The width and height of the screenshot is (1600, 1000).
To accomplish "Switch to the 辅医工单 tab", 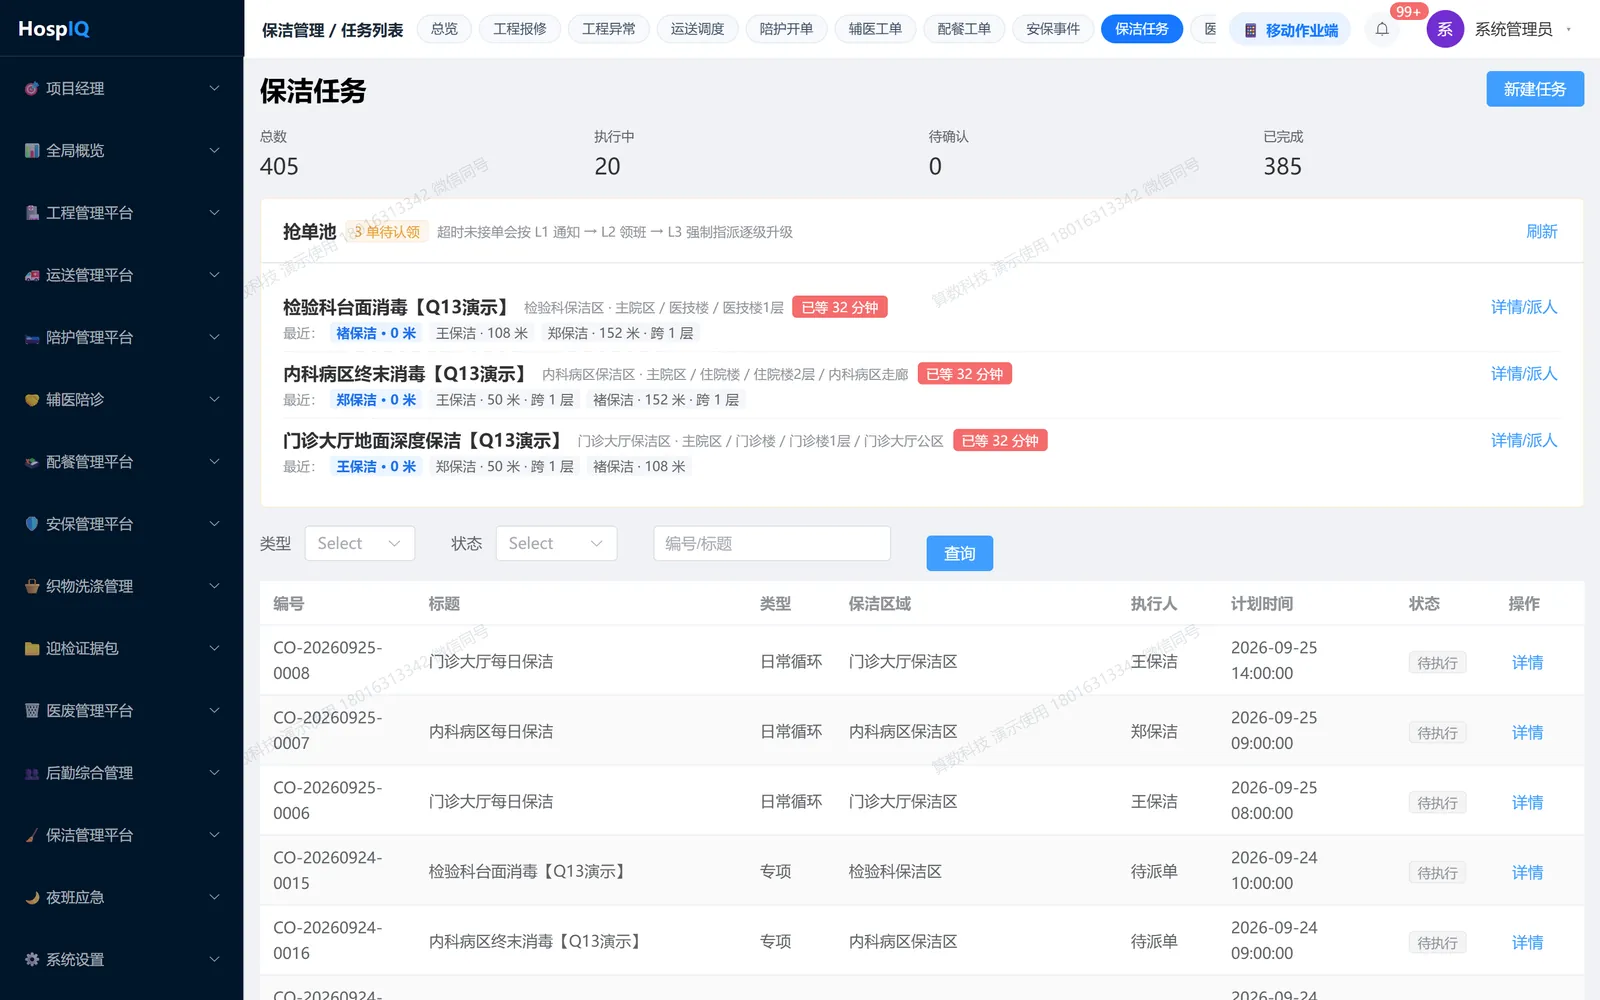I will (x=875, y=29).
